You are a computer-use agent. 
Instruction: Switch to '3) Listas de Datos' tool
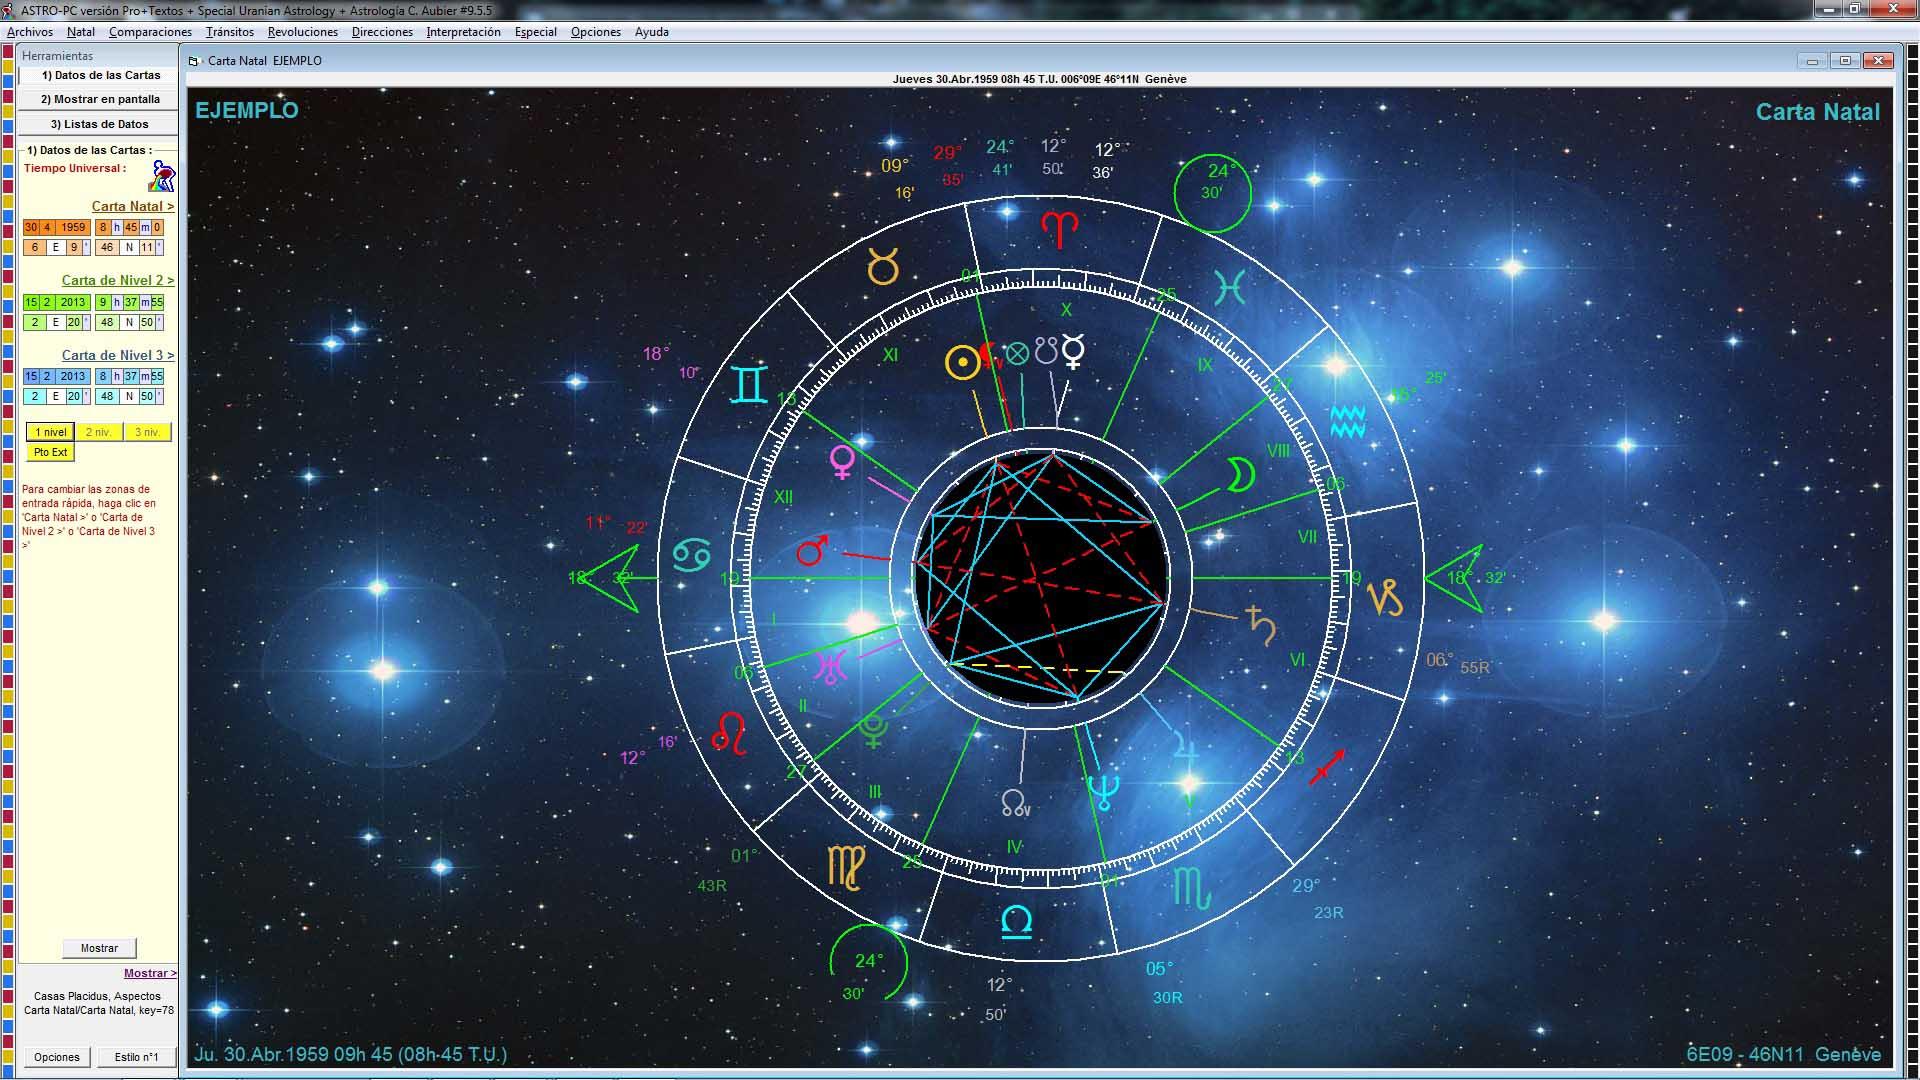[99, 124]
